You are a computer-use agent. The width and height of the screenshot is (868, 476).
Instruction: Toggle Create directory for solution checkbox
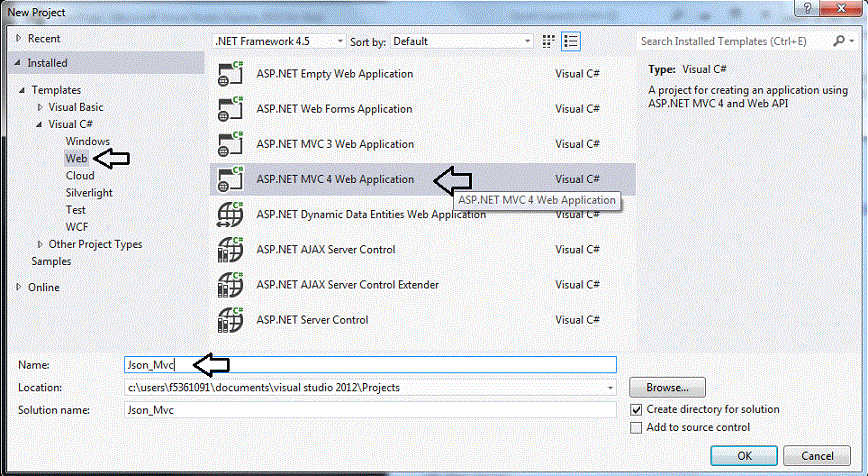tap(636, 410)
